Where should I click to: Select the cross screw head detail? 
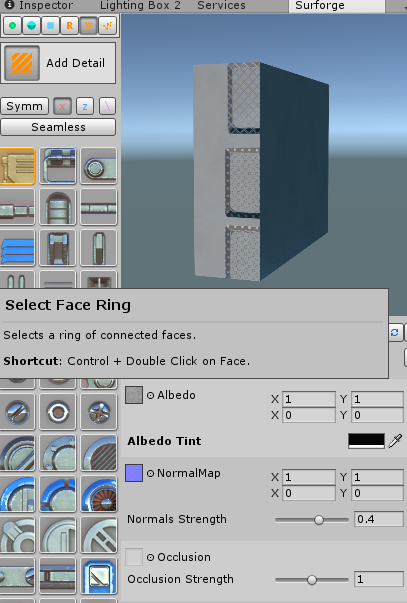click(98, 412)
